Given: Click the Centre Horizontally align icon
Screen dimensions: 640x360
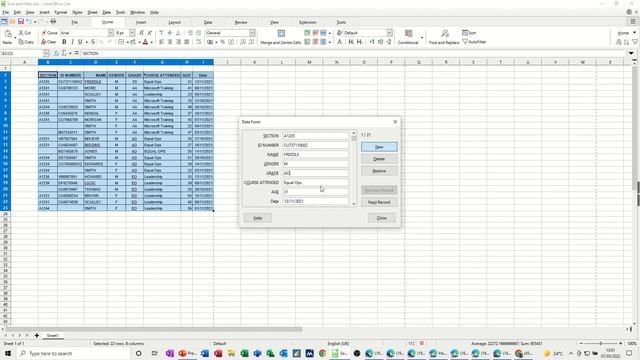Looking at the screenshot, I should coord(170,42).
